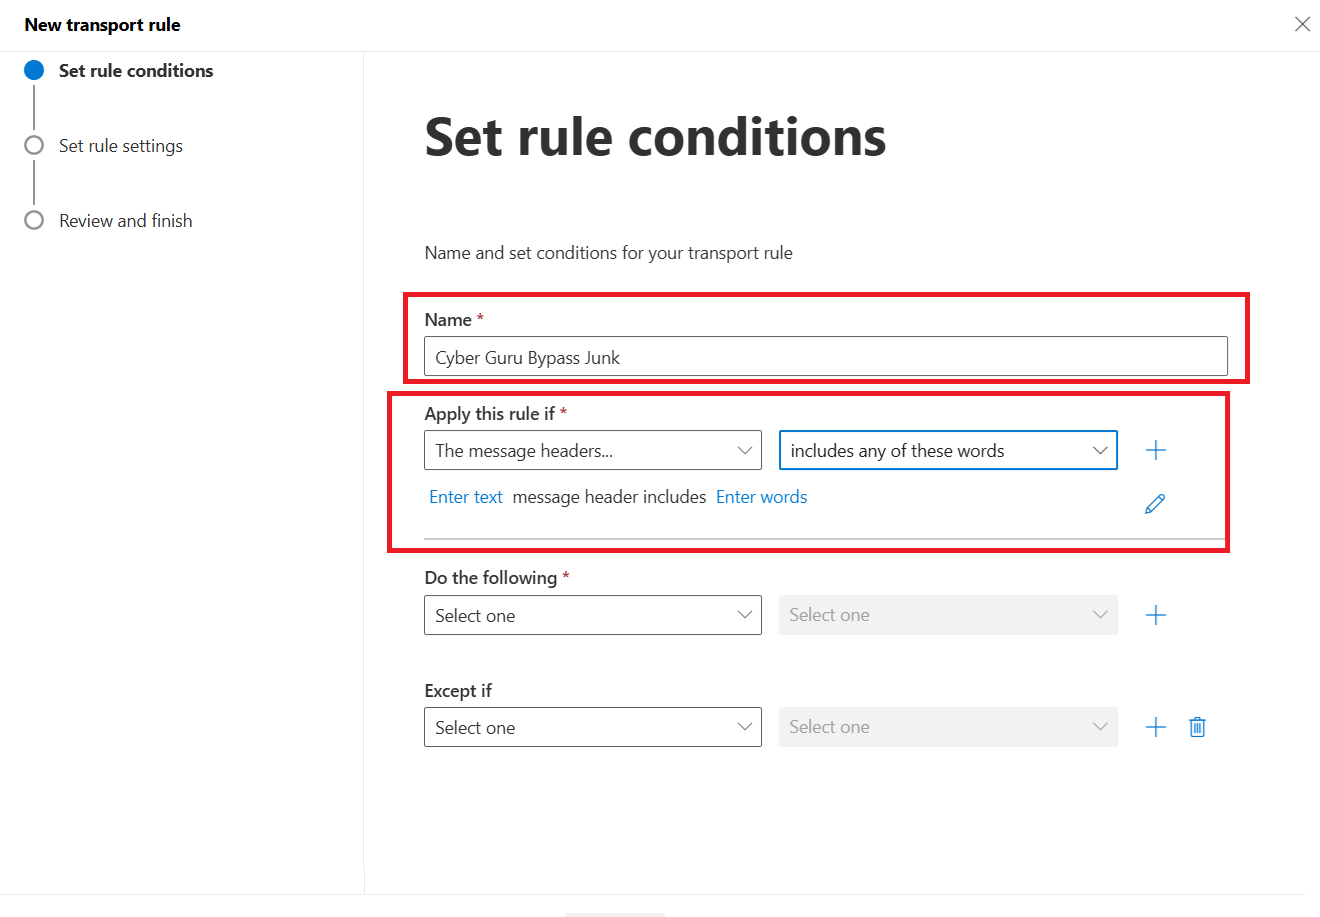Expand the Do the following 'Select one' dropdown
This screenshot has width=1320, height=917.
coord(593,615)
